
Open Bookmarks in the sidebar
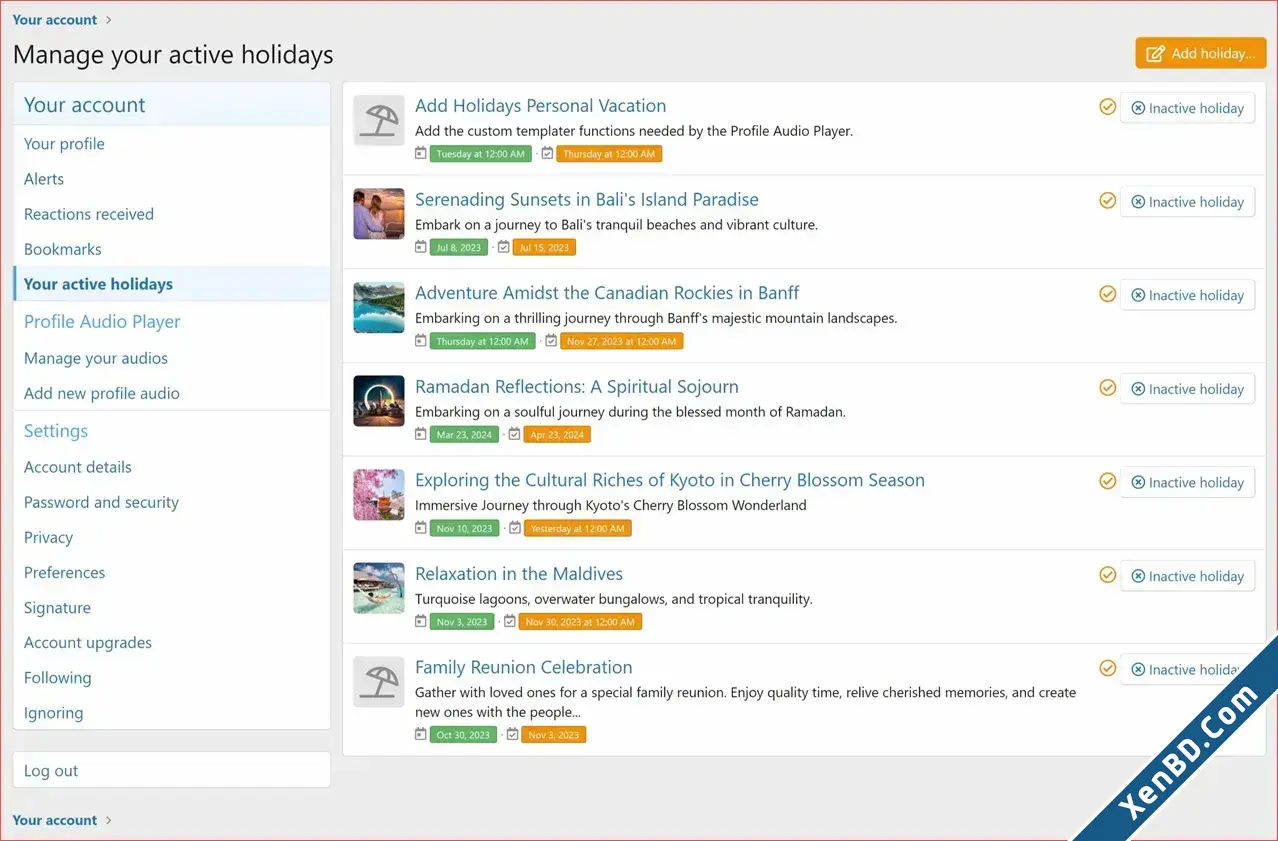(x=63, y=249)
